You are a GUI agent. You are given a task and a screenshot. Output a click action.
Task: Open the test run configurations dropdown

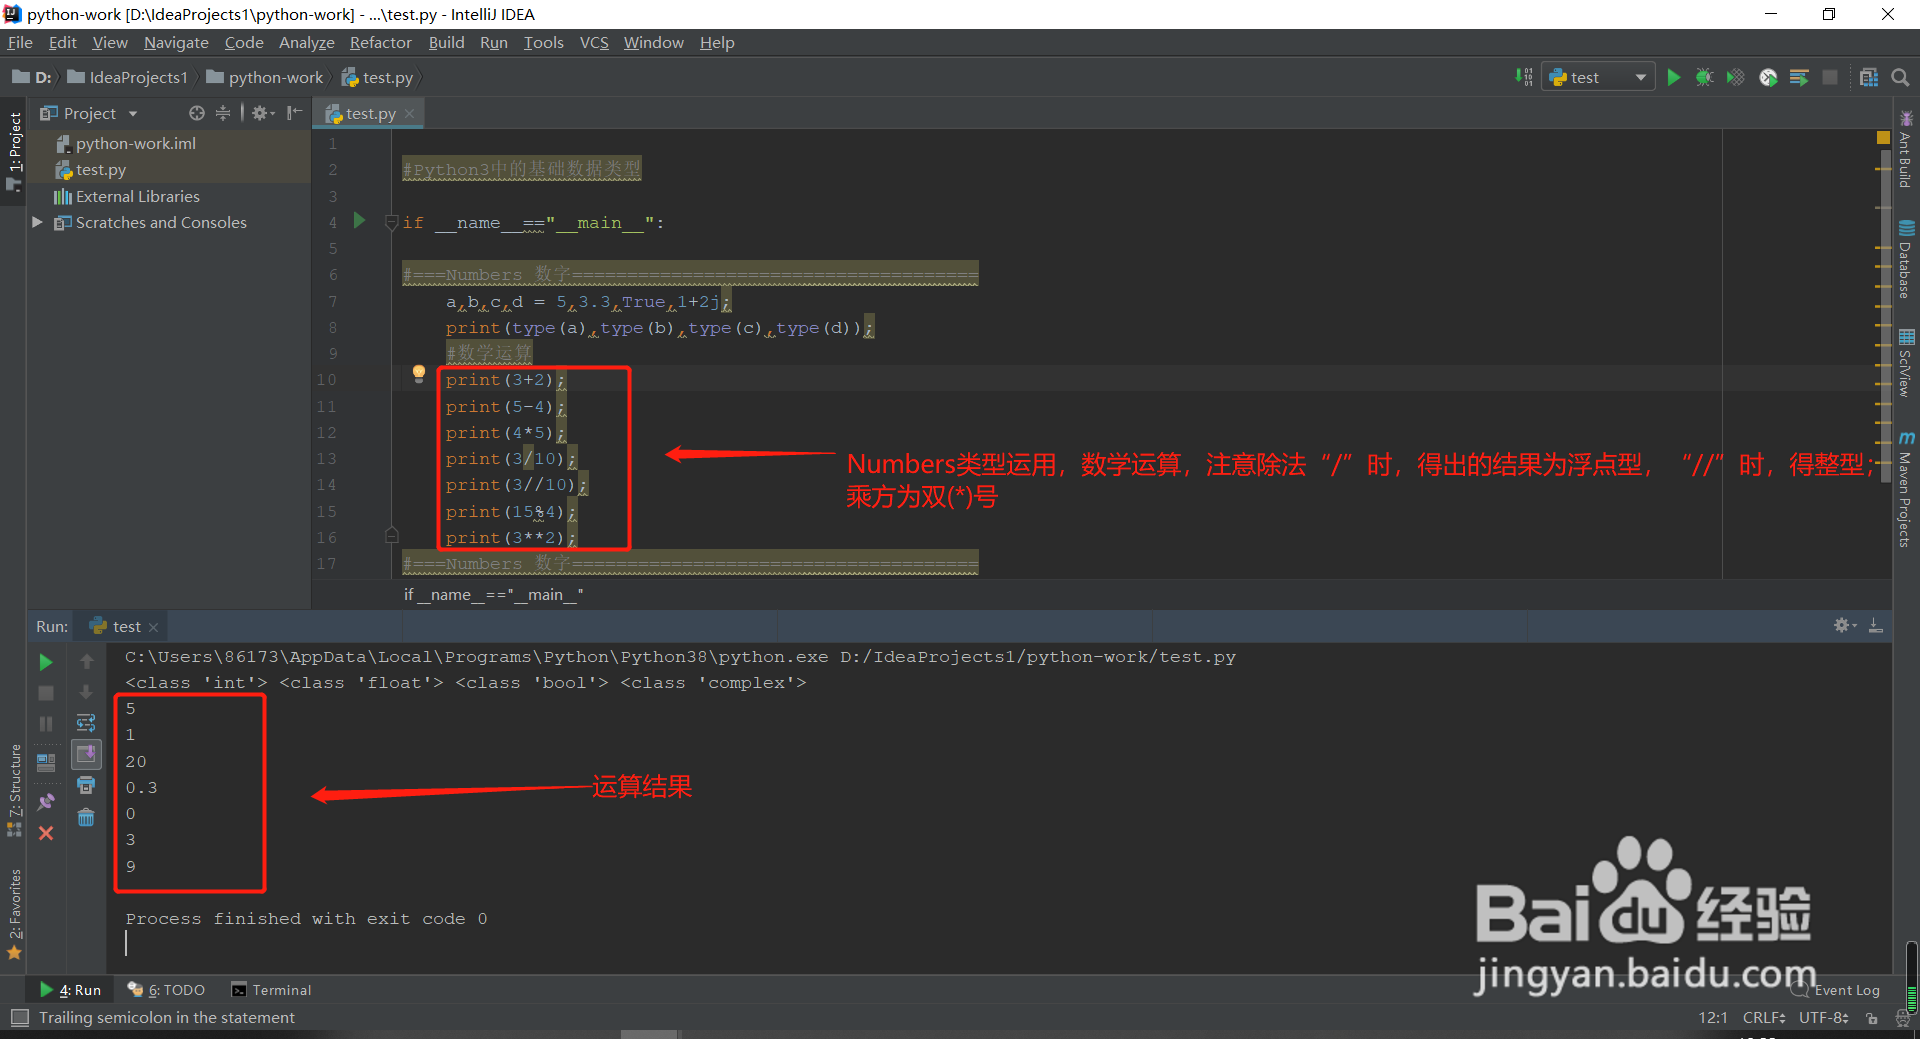pos(1638,76)
